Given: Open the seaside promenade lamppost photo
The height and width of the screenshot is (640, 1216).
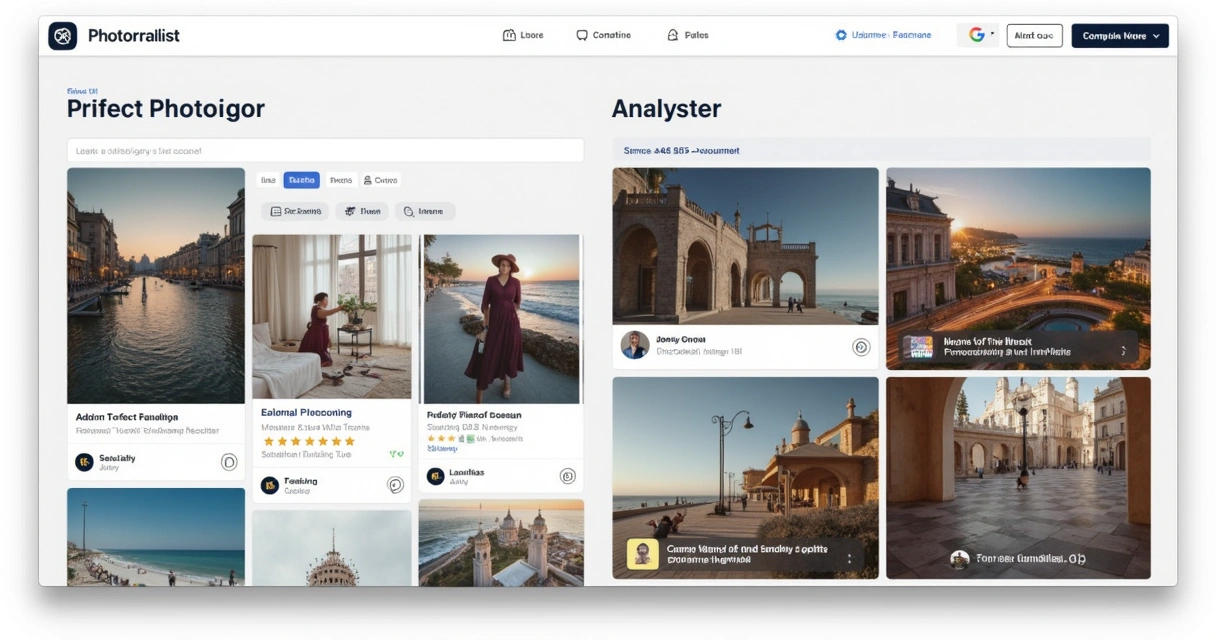Looking at the screenshot, I should [745, 478].
